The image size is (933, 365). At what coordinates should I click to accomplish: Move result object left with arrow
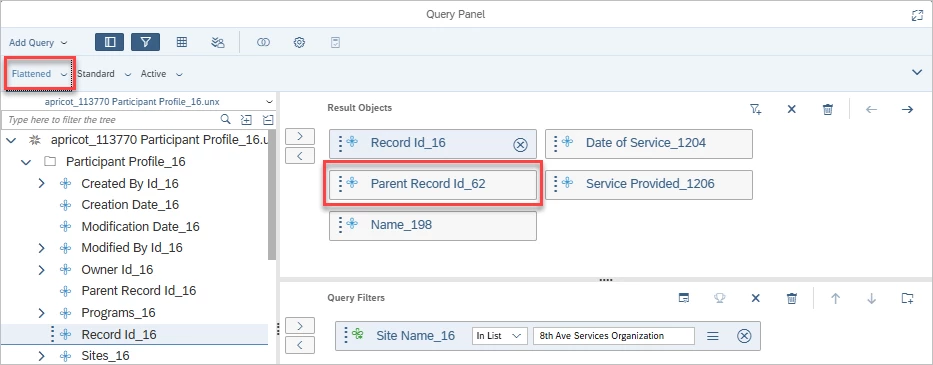click(x=872, y=110)
